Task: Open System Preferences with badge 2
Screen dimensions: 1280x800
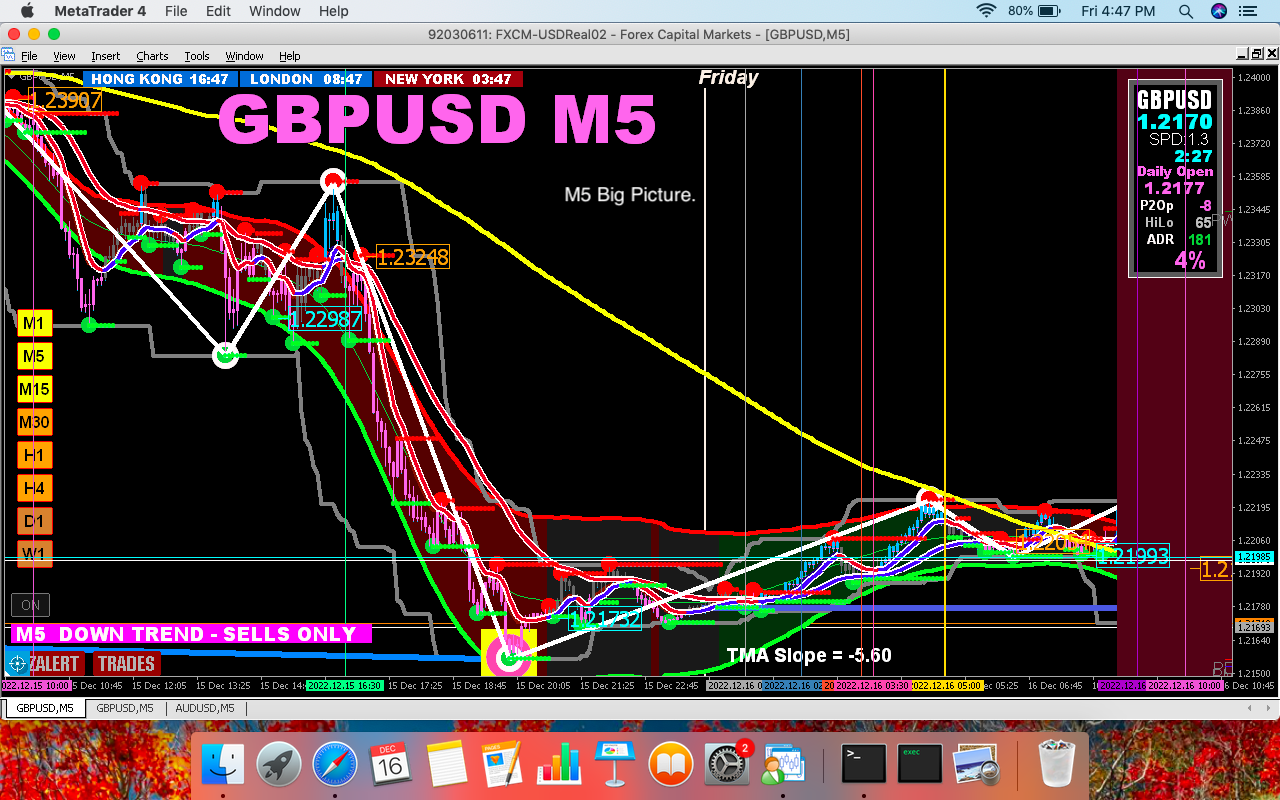Action: (x=727, y=765)
